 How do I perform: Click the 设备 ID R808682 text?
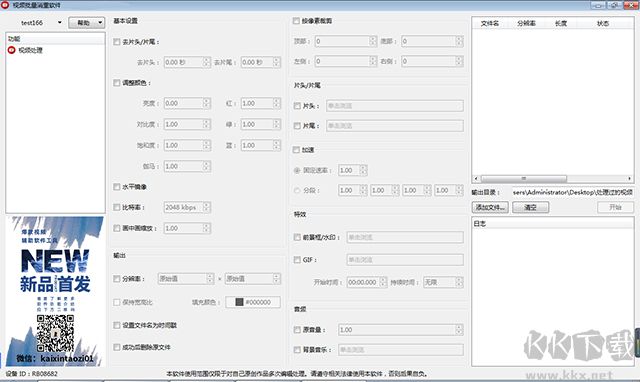click(x=31, y=373)
